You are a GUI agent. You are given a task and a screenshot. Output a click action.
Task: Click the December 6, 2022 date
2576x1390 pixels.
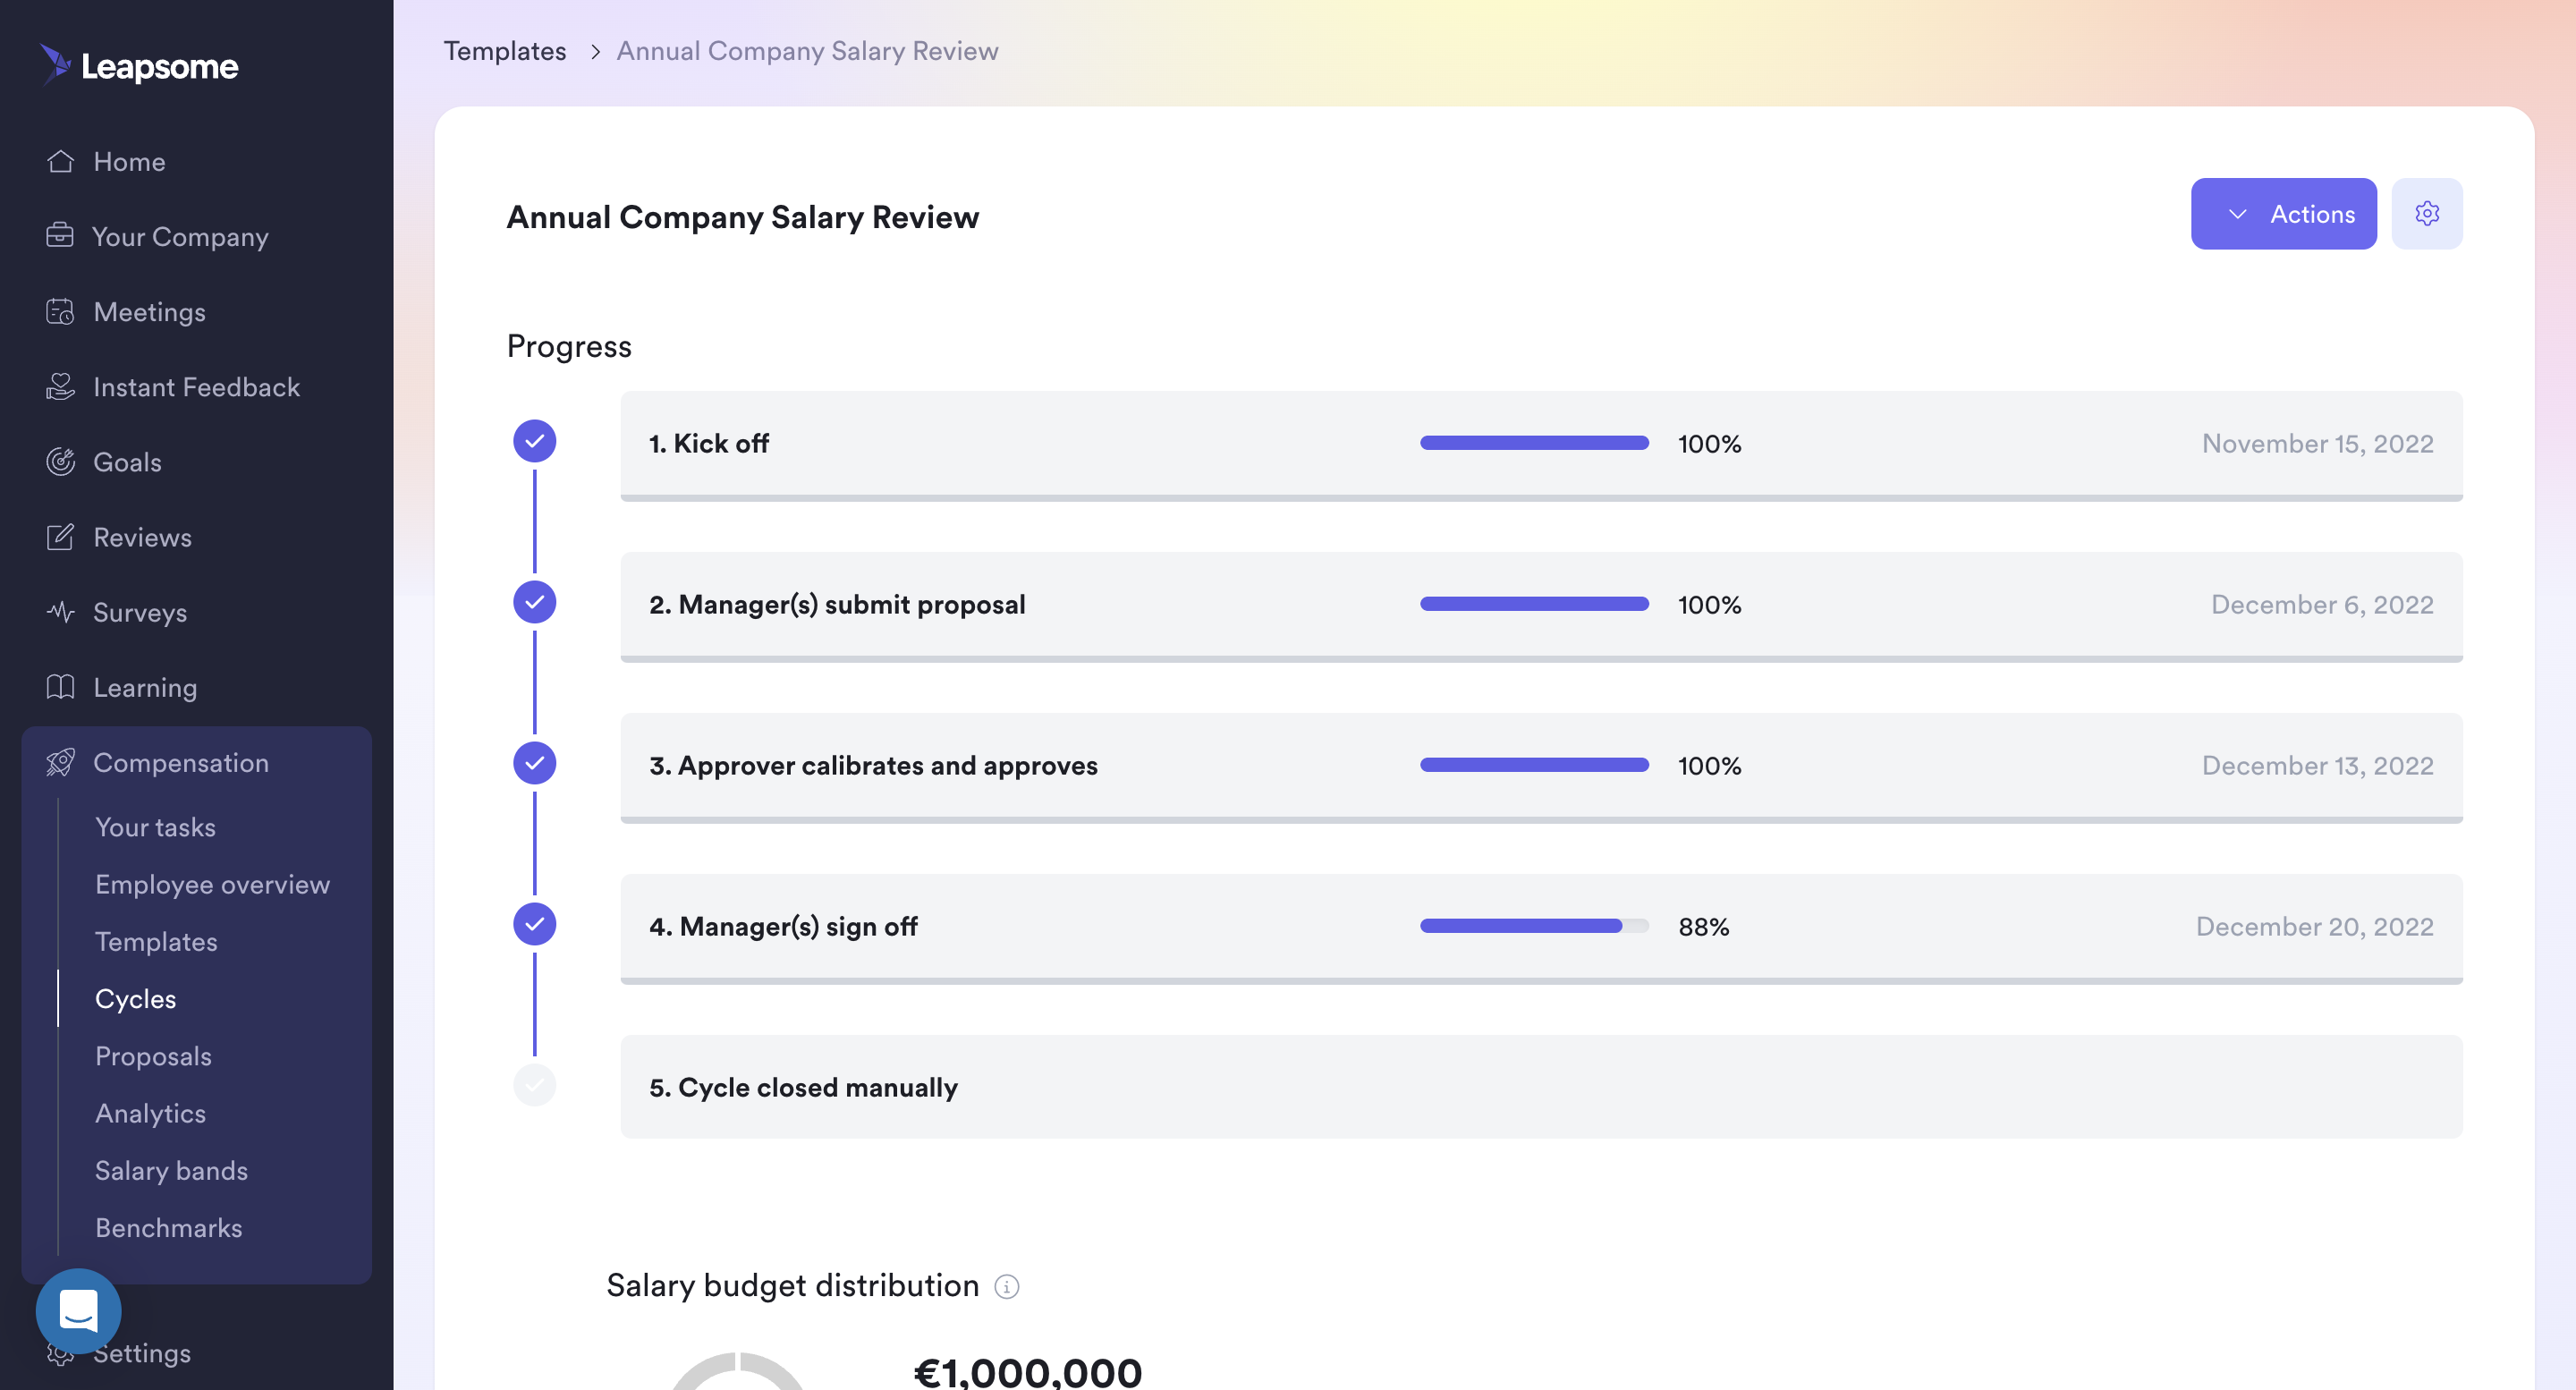point(2322,604)
